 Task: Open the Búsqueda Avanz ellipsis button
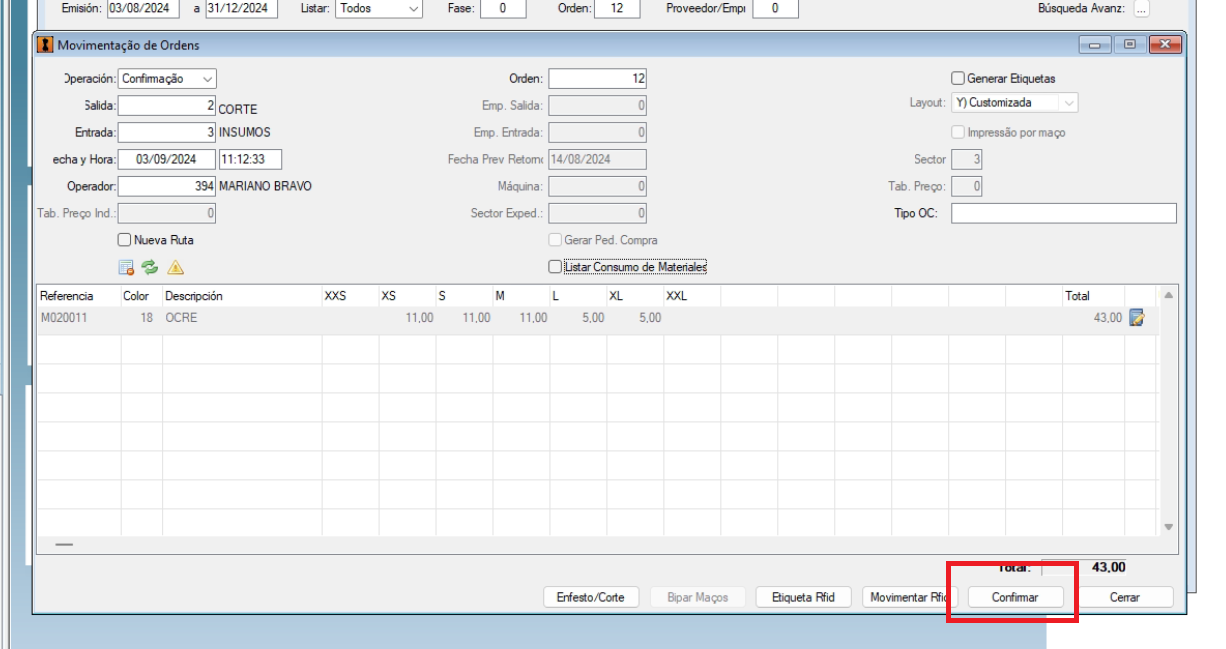click(1141, 9)
